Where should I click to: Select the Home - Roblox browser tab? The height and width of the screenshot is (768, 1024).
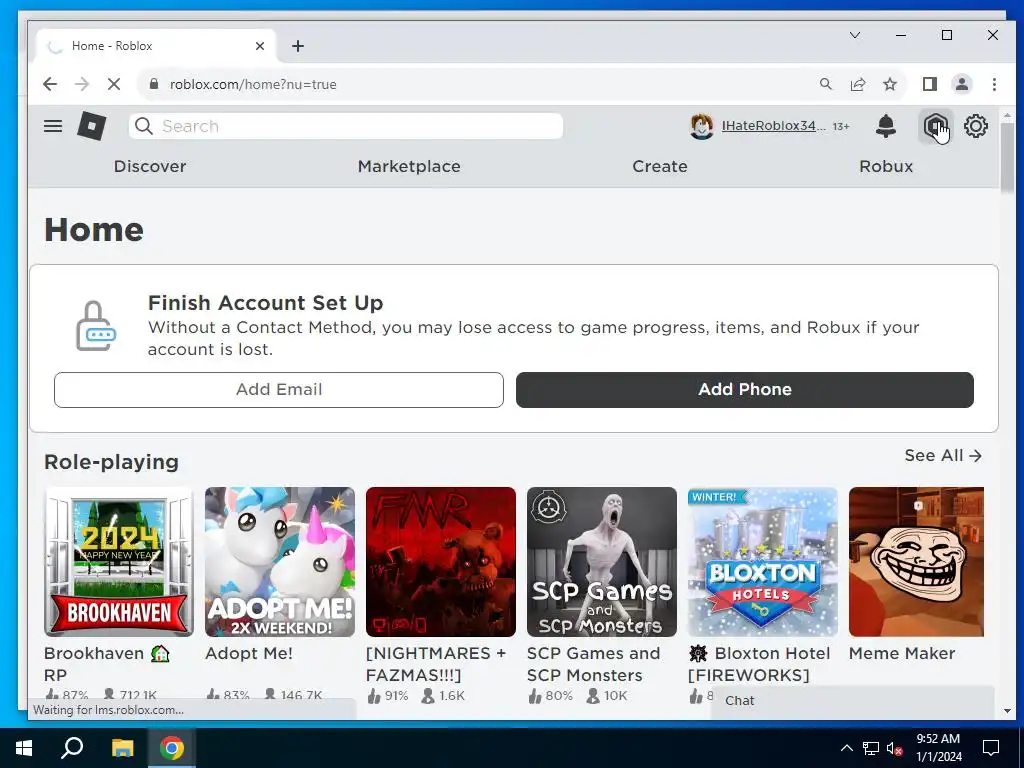(157, 46)
